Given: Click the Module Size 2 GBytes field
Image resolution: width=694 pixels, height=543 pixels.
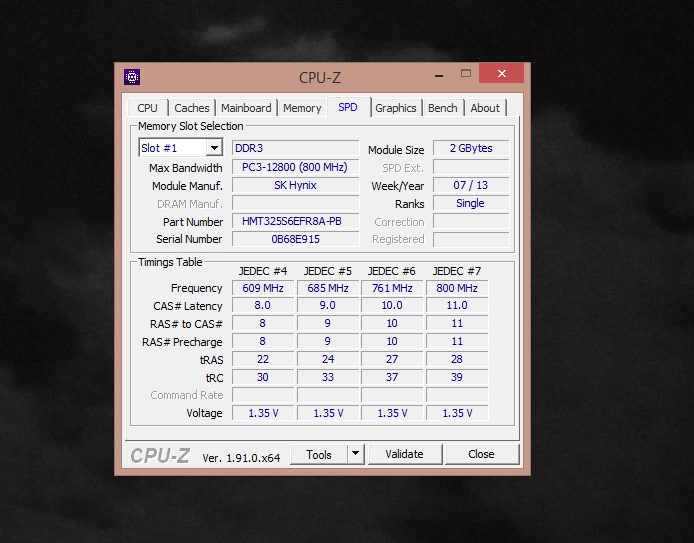Looking at the screenshot, I should pos(470,148).
